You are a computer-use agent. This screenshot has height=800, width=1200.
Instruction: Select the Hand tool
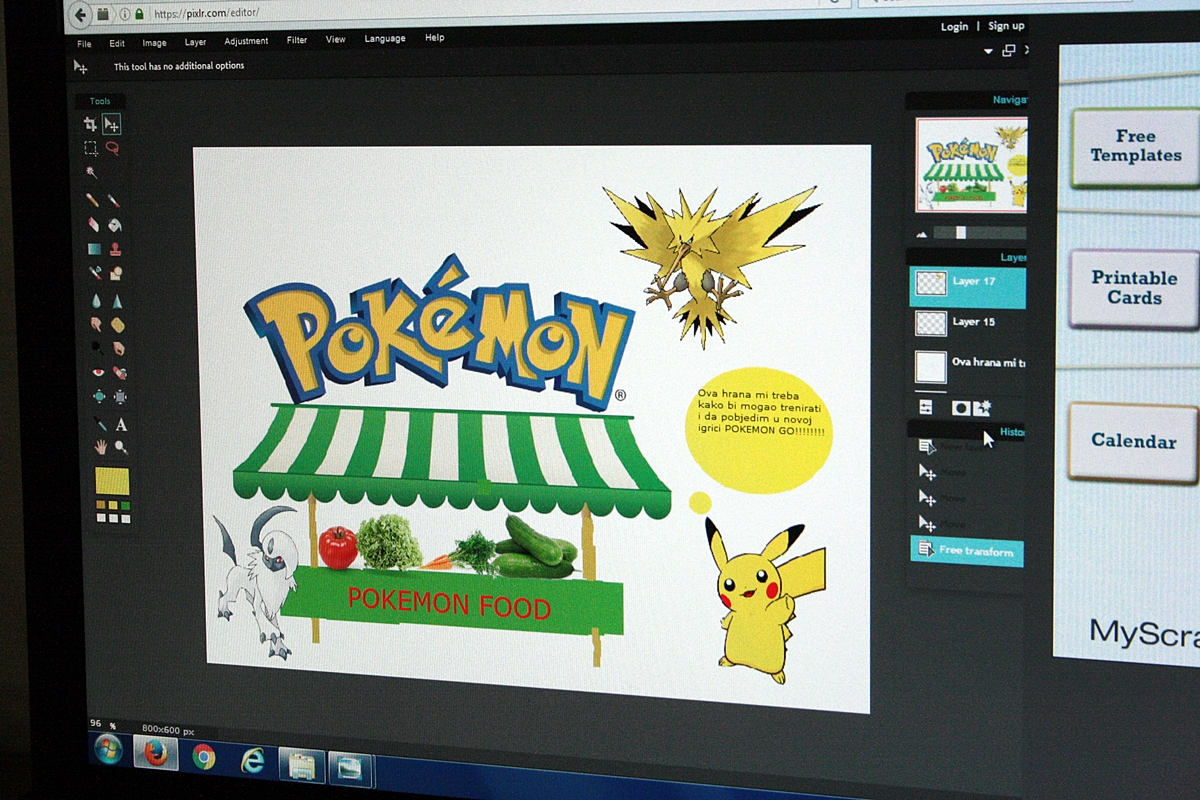coord(100,447)
